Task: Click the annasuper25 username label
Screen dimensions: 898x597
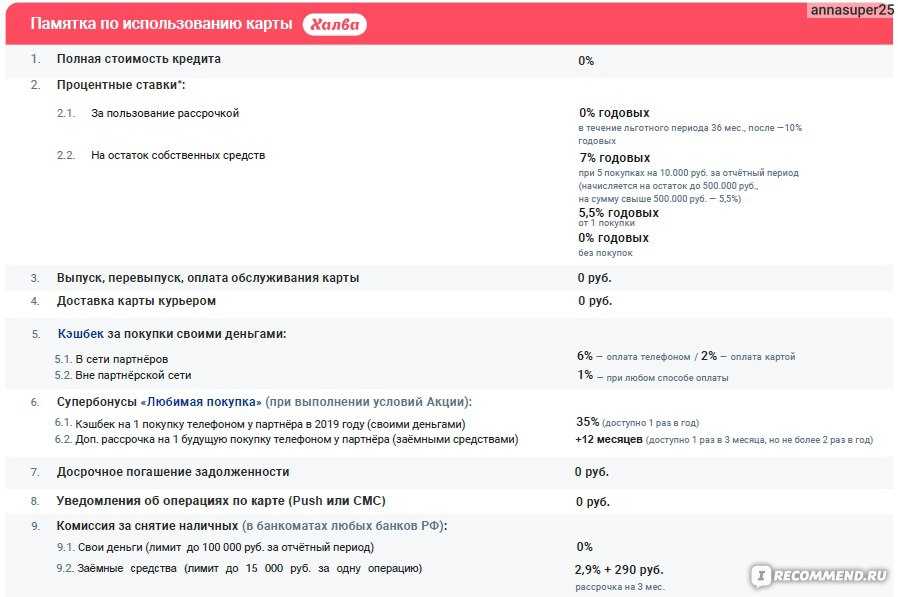Action: (852, 9)
